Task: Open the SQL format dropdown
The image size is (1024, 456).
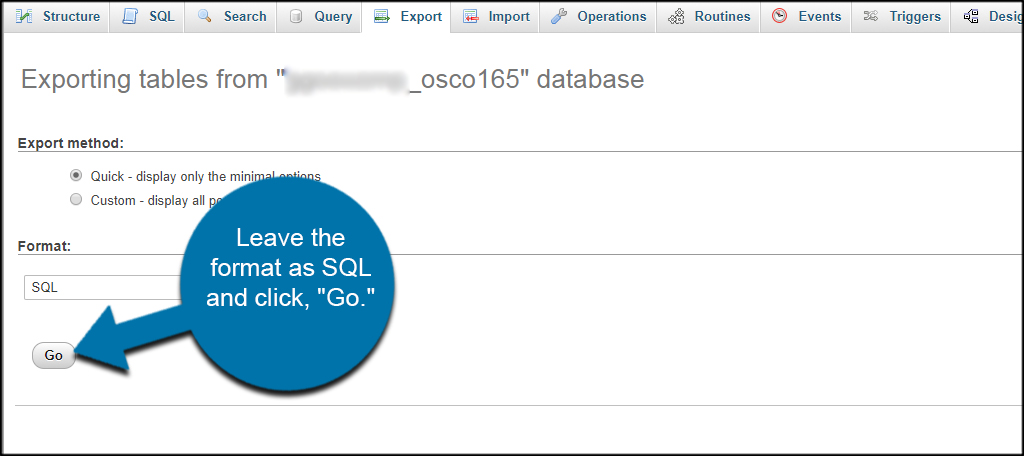Action: [104, 287]
